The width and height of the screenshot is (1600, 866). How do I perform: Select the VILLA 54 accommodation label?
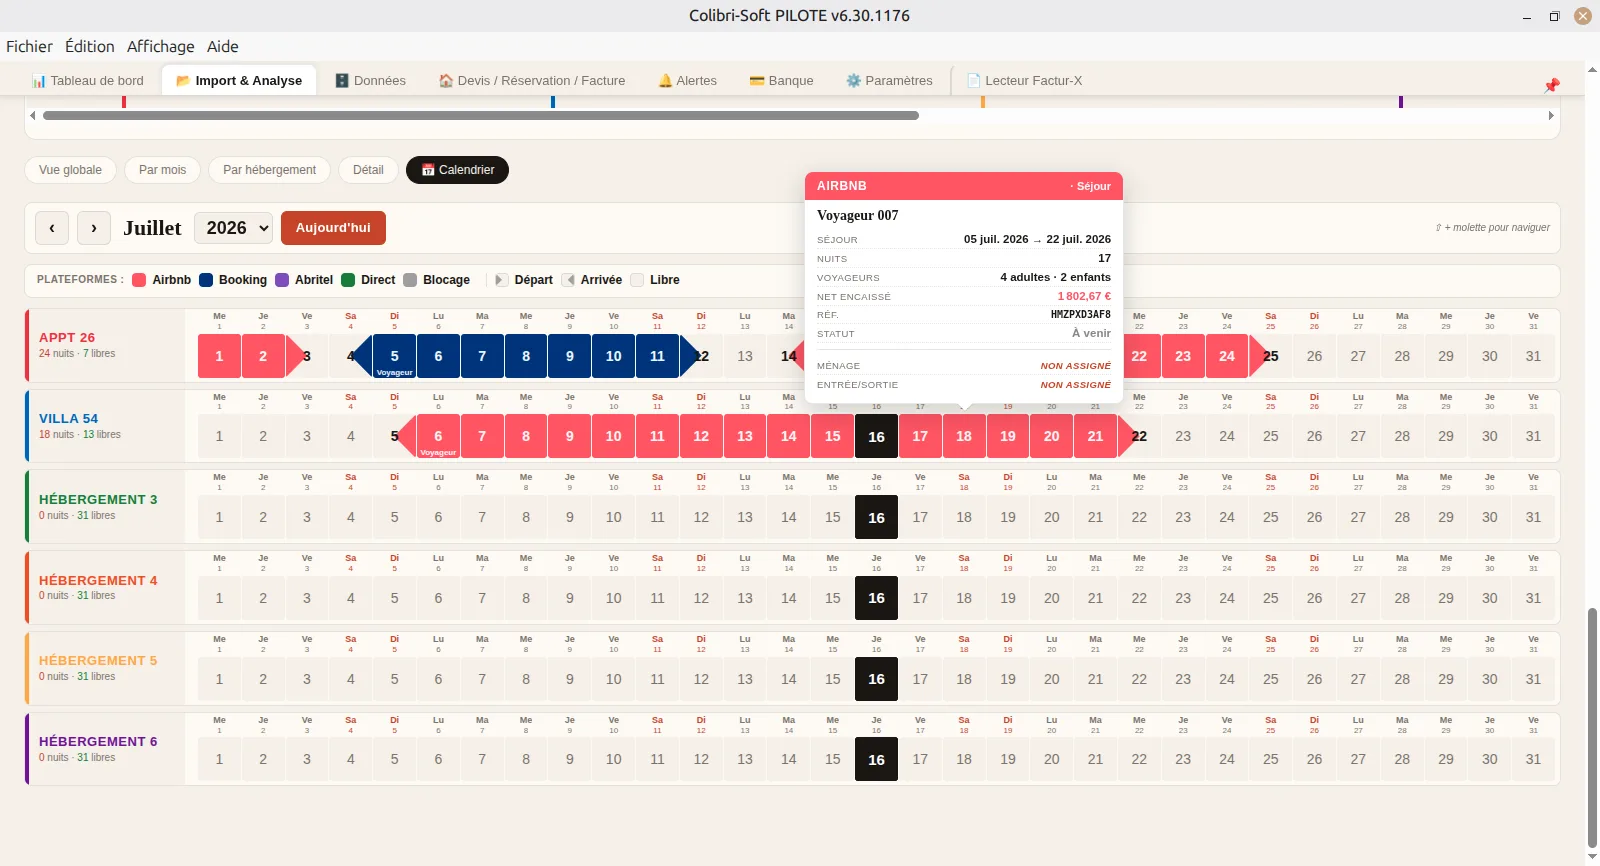(68, 419)
